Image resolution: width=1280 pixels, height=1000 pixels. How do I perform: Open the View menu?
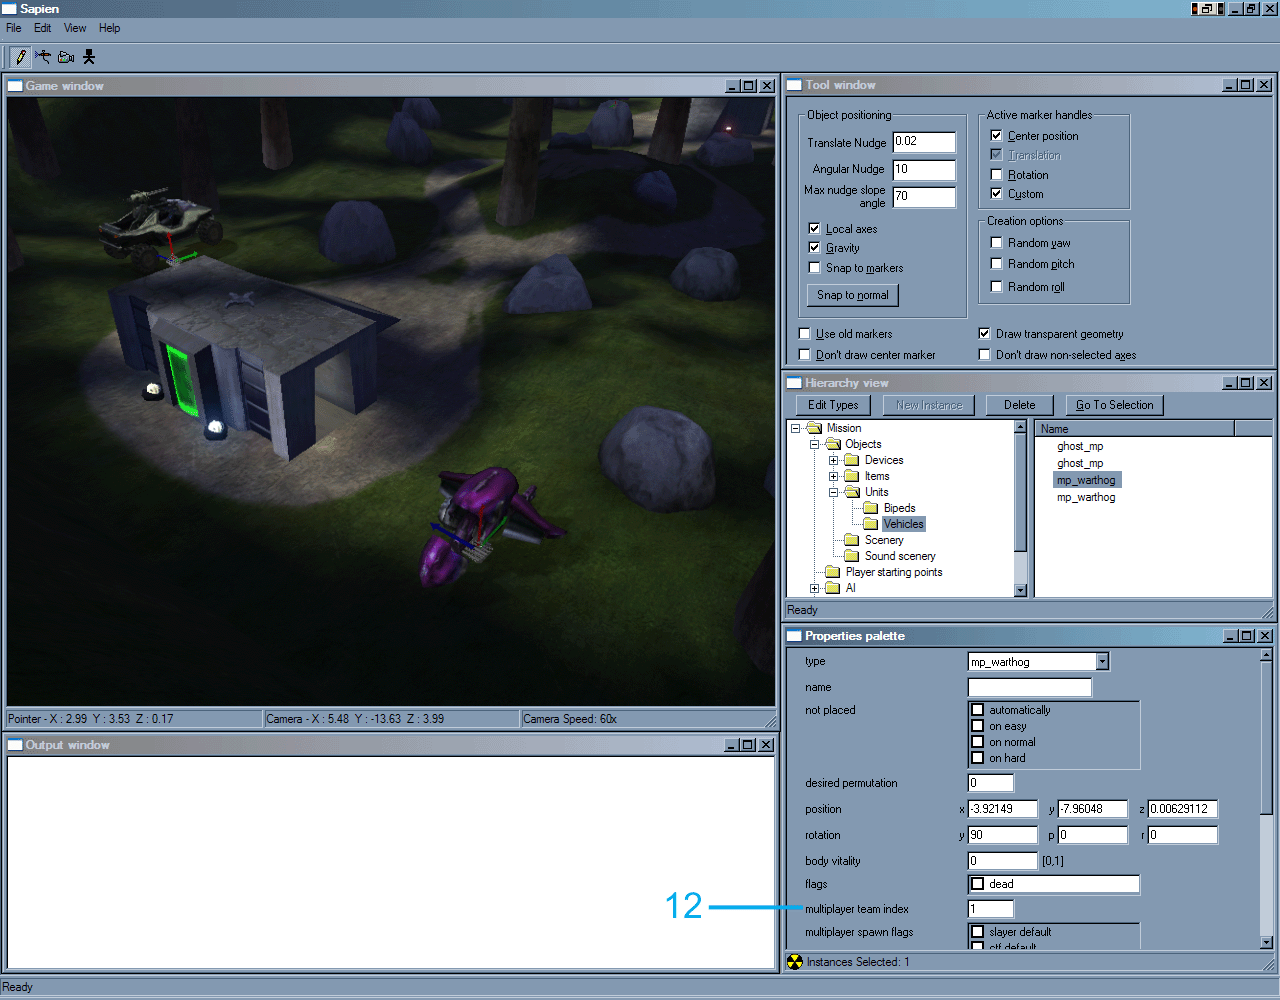pyautogui.click(x=75, y=28)
